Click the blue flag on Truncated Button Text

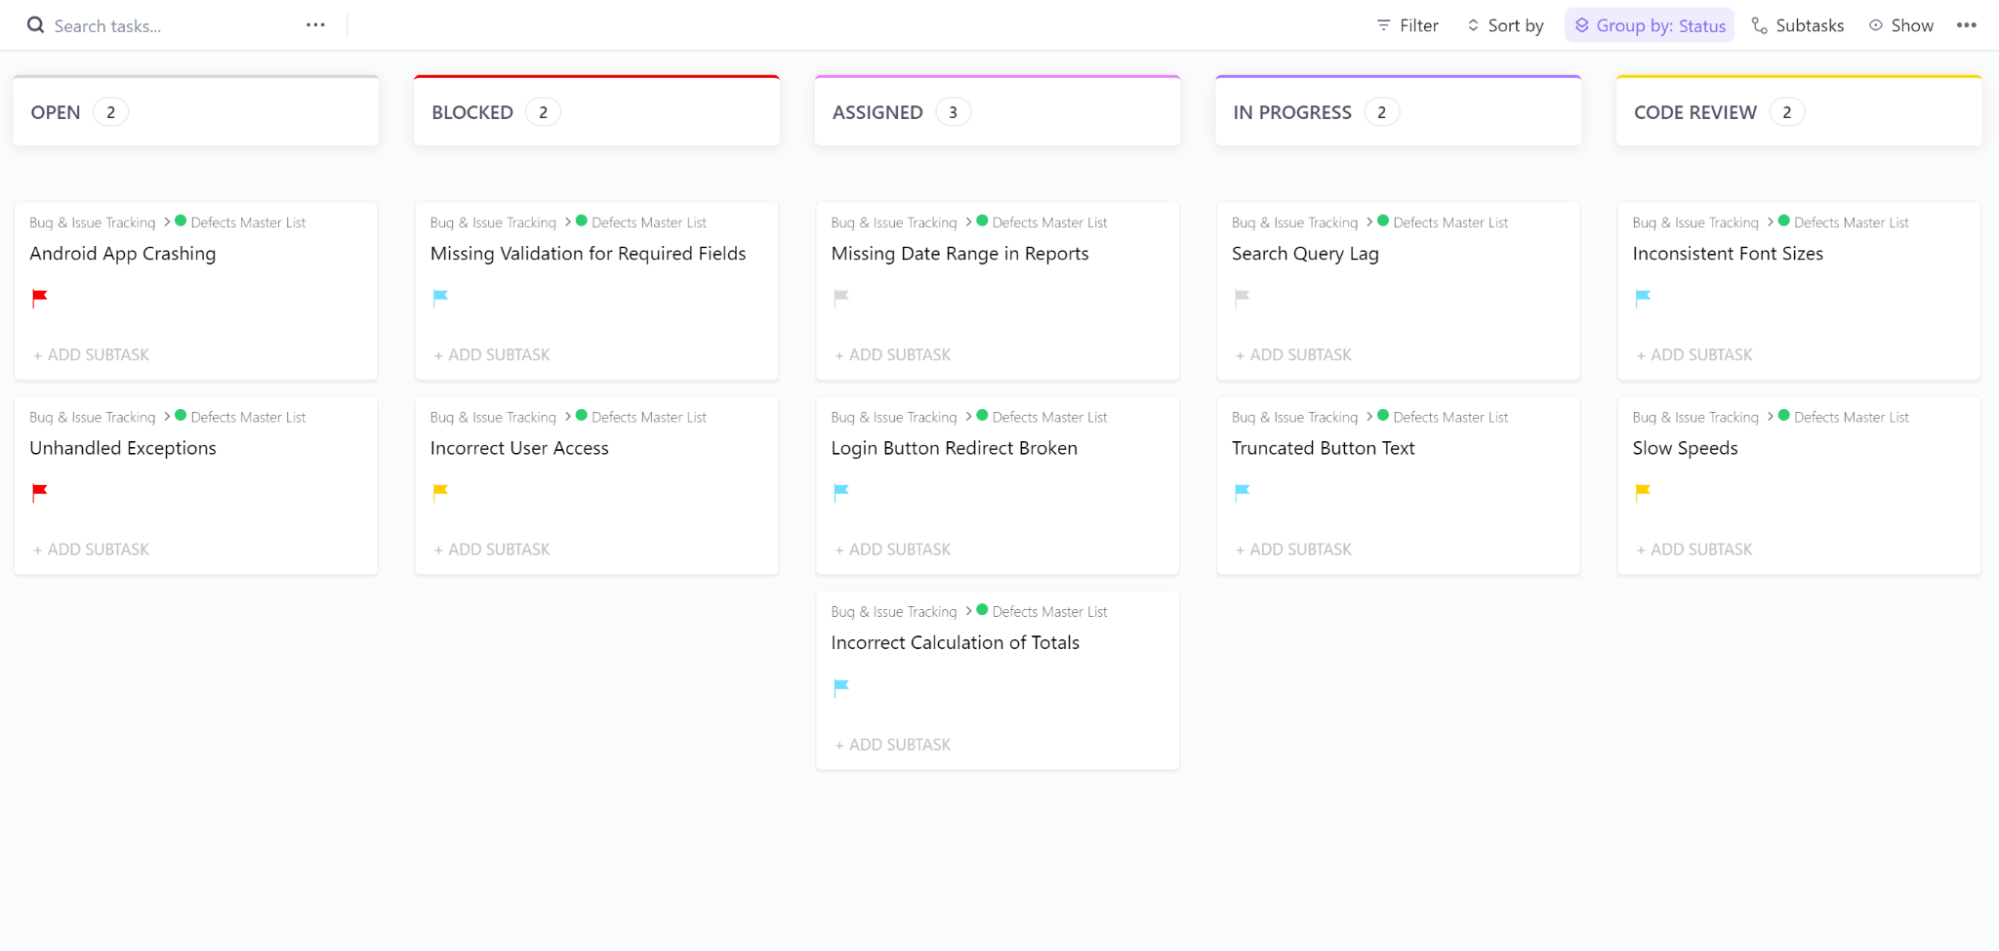(1242, 491)
